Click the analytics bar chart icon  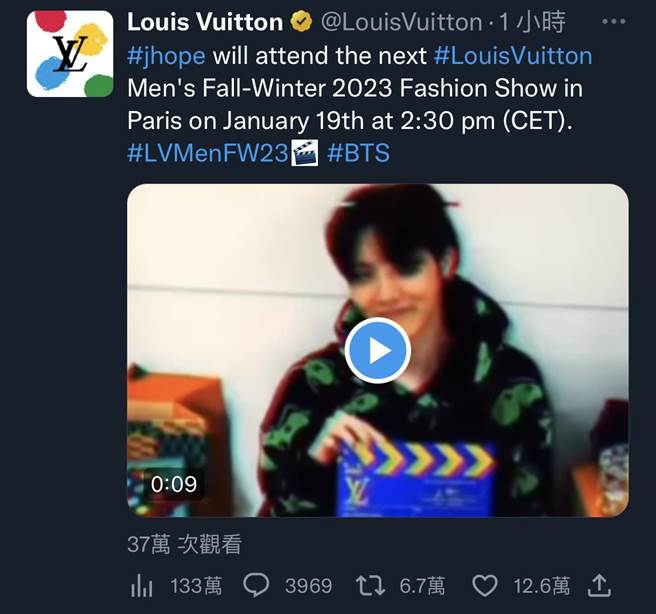(x=141, y=585)
